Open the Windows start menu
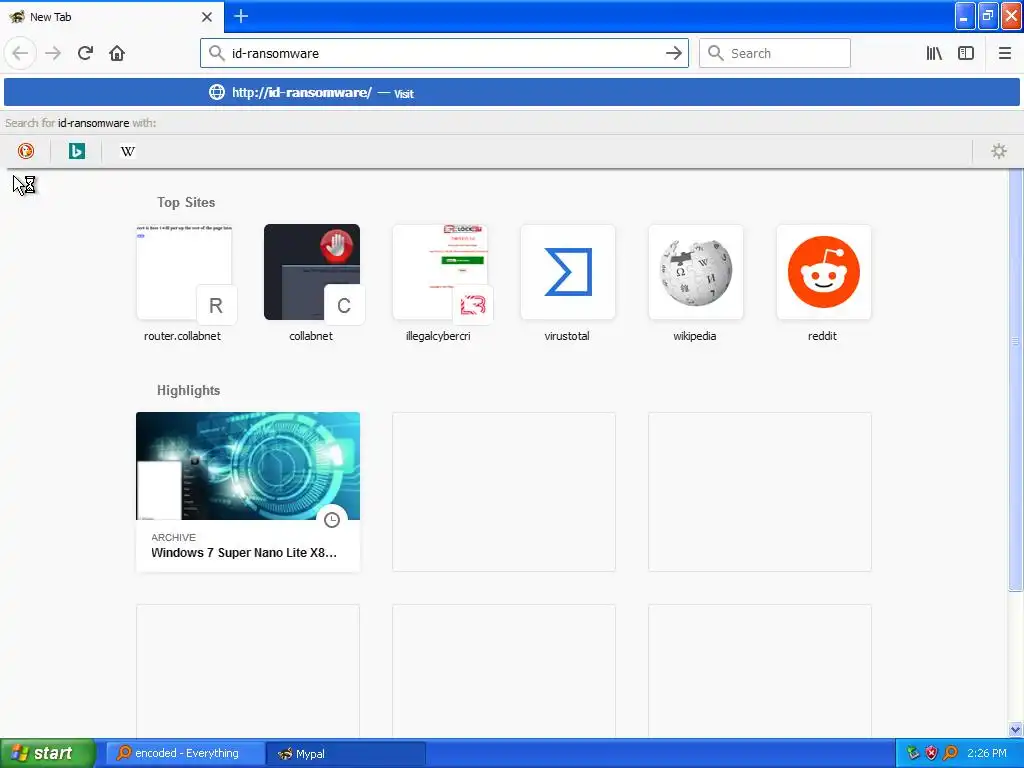This screenshot has height=768, width=1024. 47,753
